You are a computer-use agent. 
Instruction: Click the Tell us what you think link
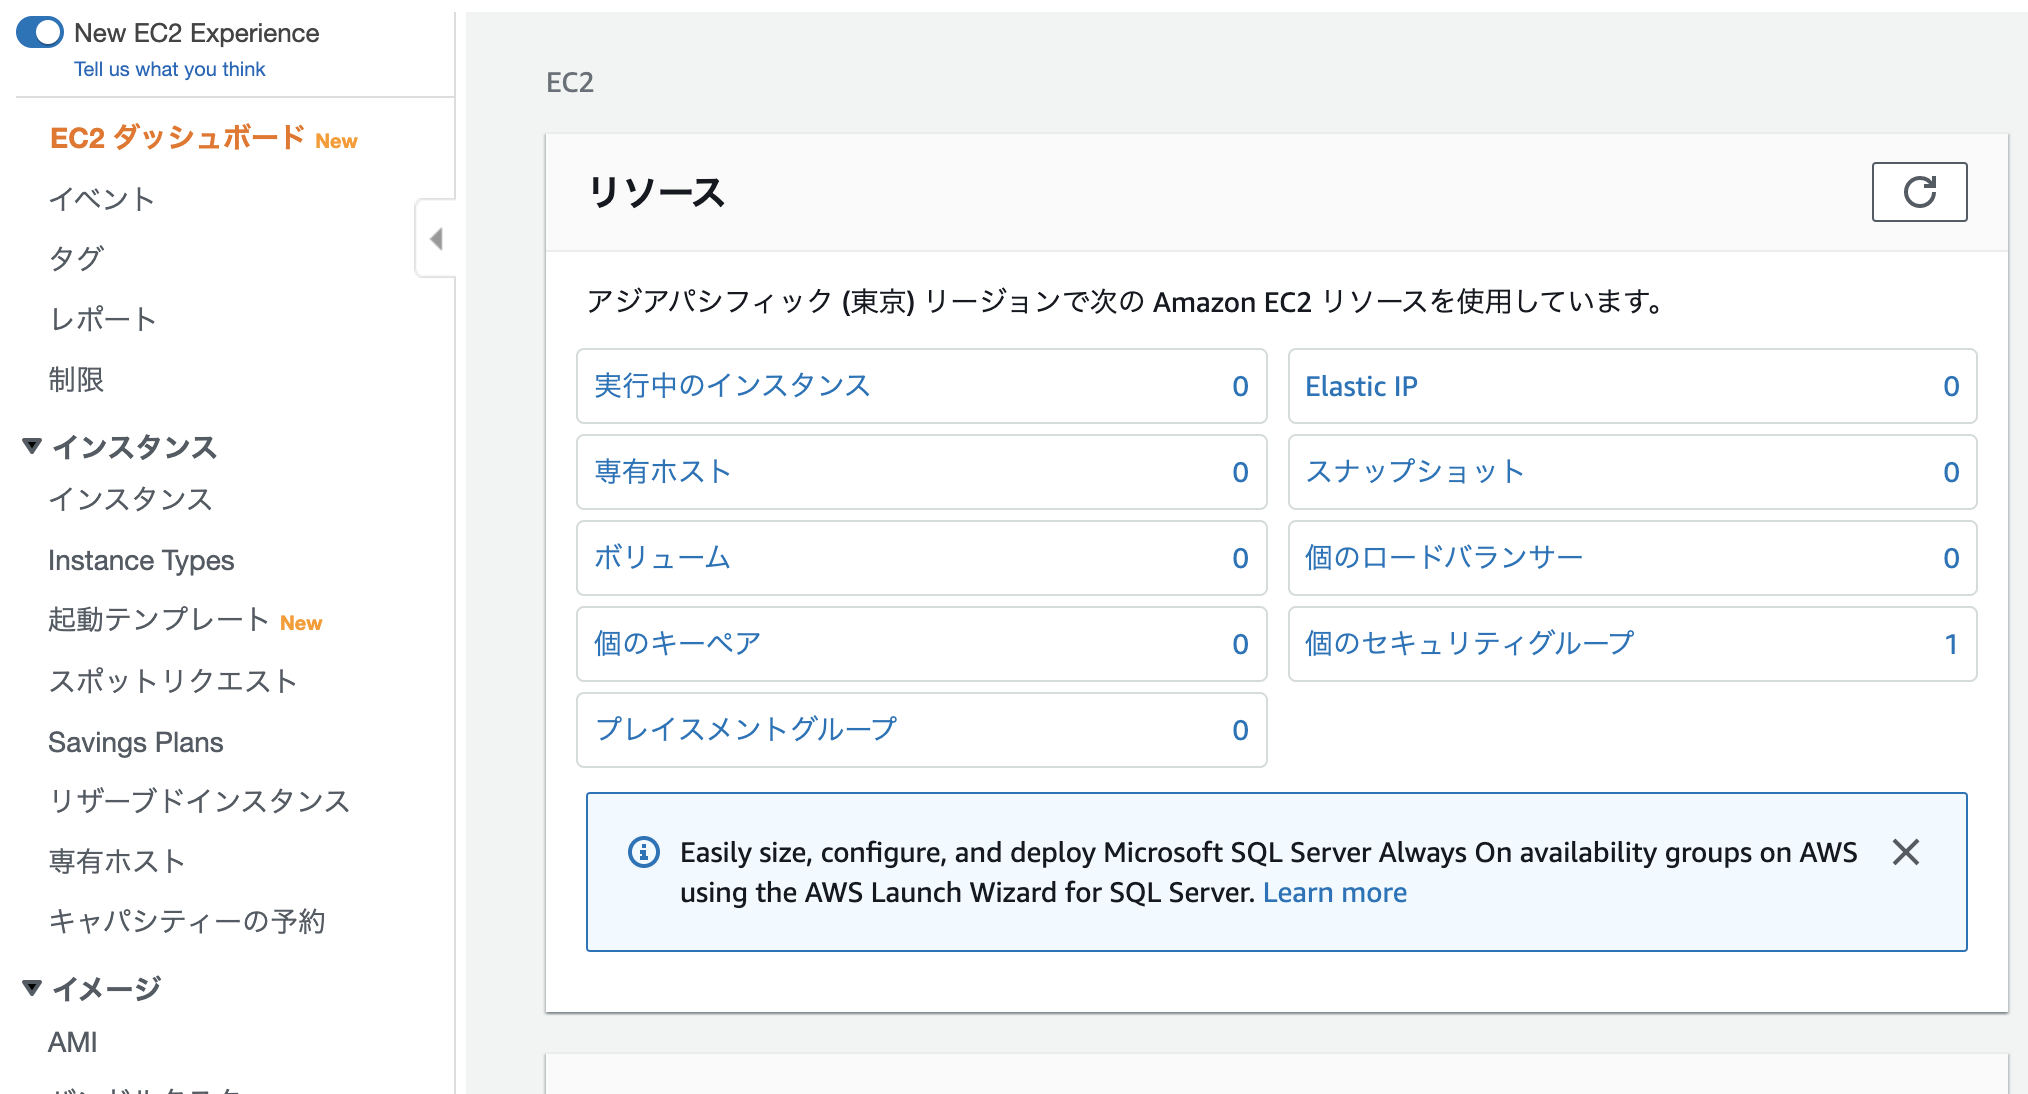(169, 69)
